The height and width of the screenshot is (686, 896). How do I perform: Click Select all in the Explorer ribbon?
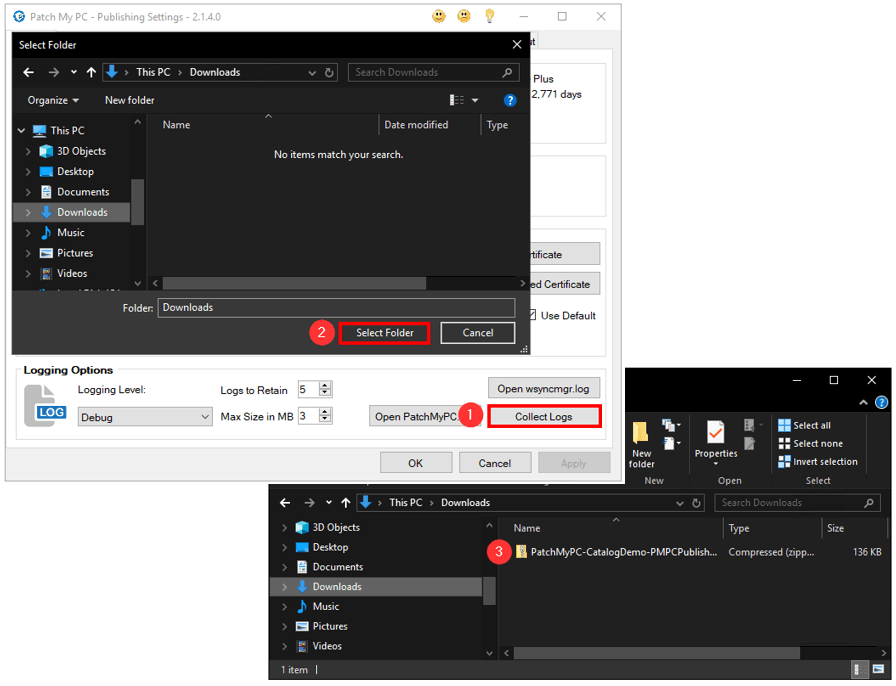(x=805, y=425)
